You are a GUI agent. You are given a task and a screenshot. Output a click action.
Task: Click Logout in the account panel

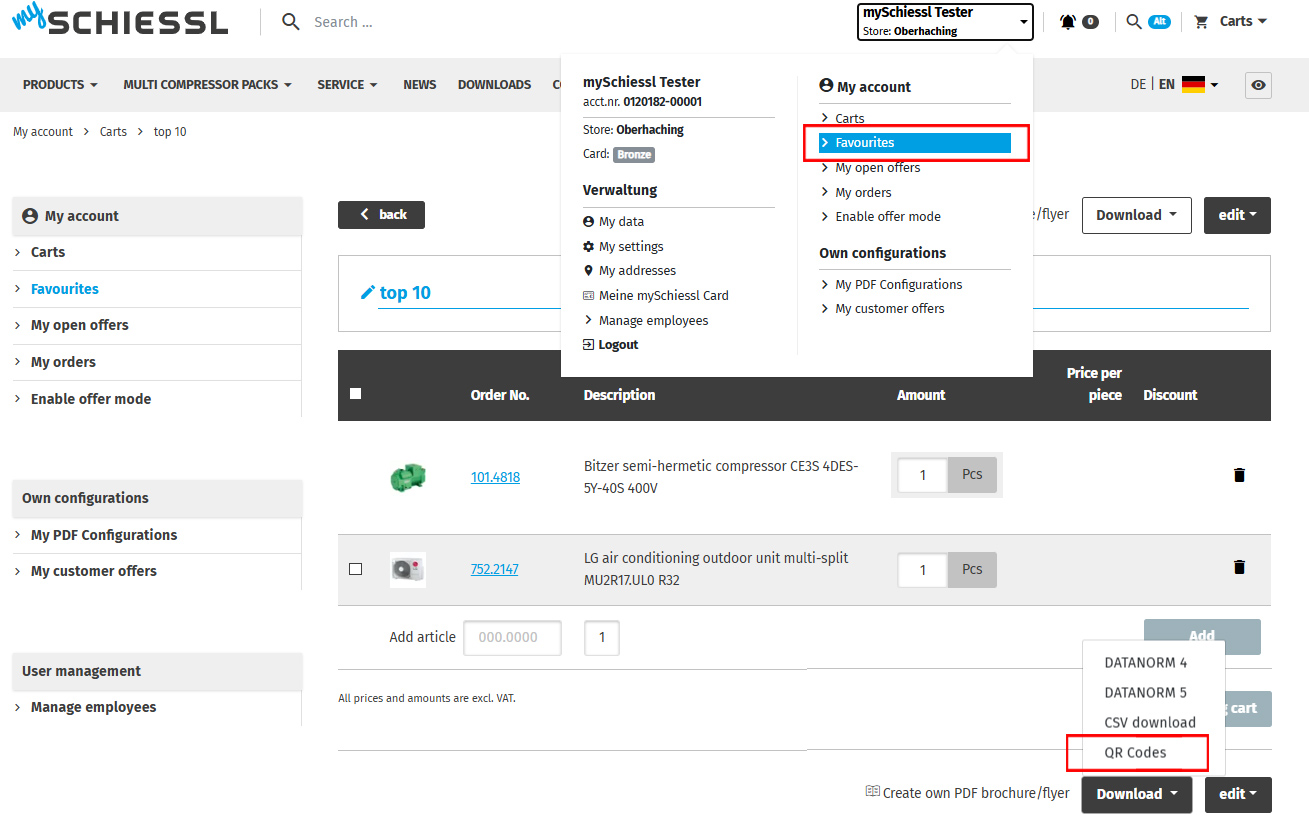pos(617,345)
